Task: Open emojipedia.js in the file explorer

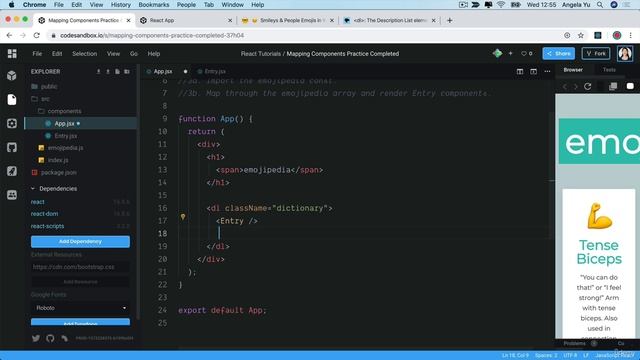Action: pyautogui.click(x=65, y=148)
